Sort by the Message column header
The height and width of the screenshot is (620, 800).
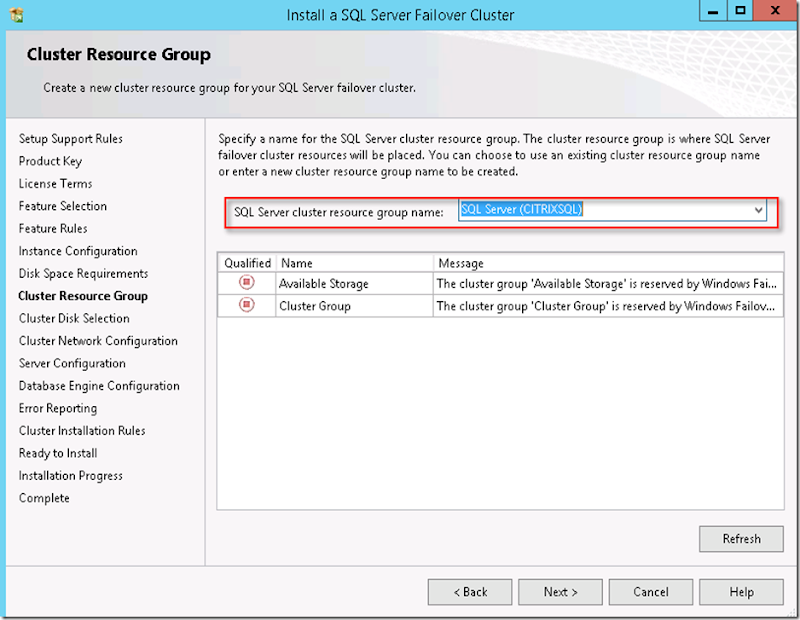pos(606,263)
